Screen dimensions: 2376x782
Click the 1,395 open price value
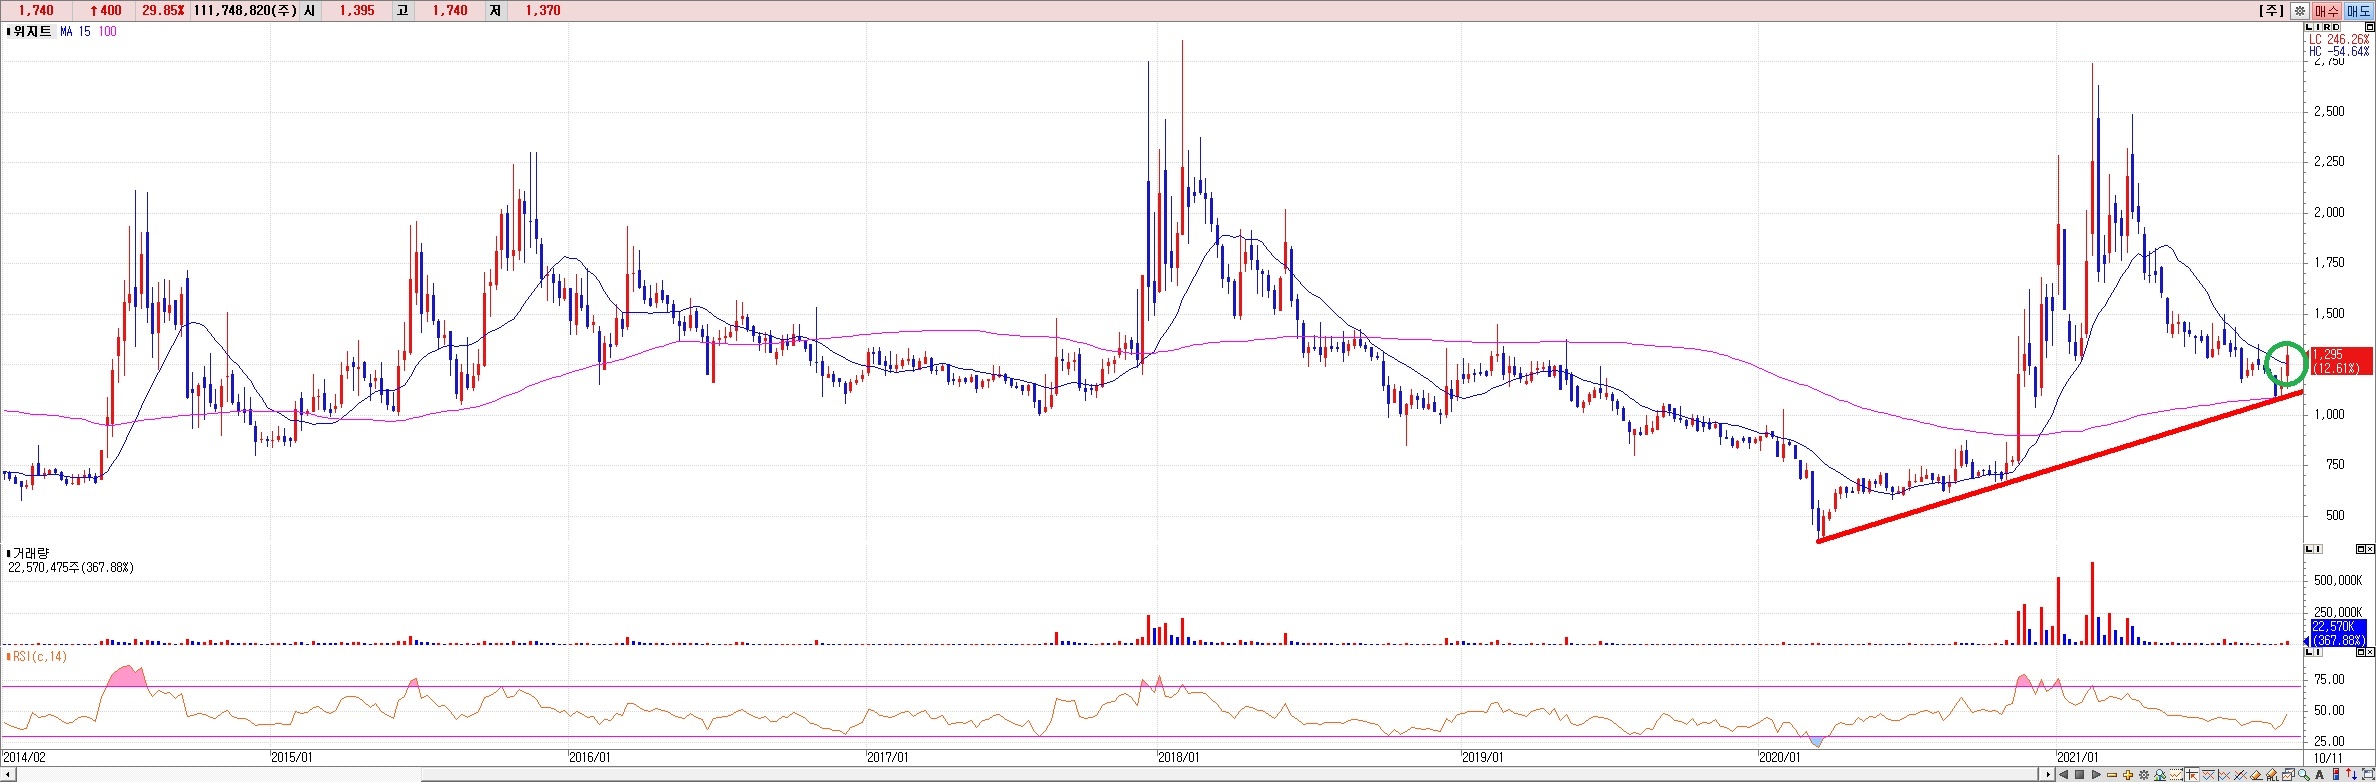pos(357,11)
